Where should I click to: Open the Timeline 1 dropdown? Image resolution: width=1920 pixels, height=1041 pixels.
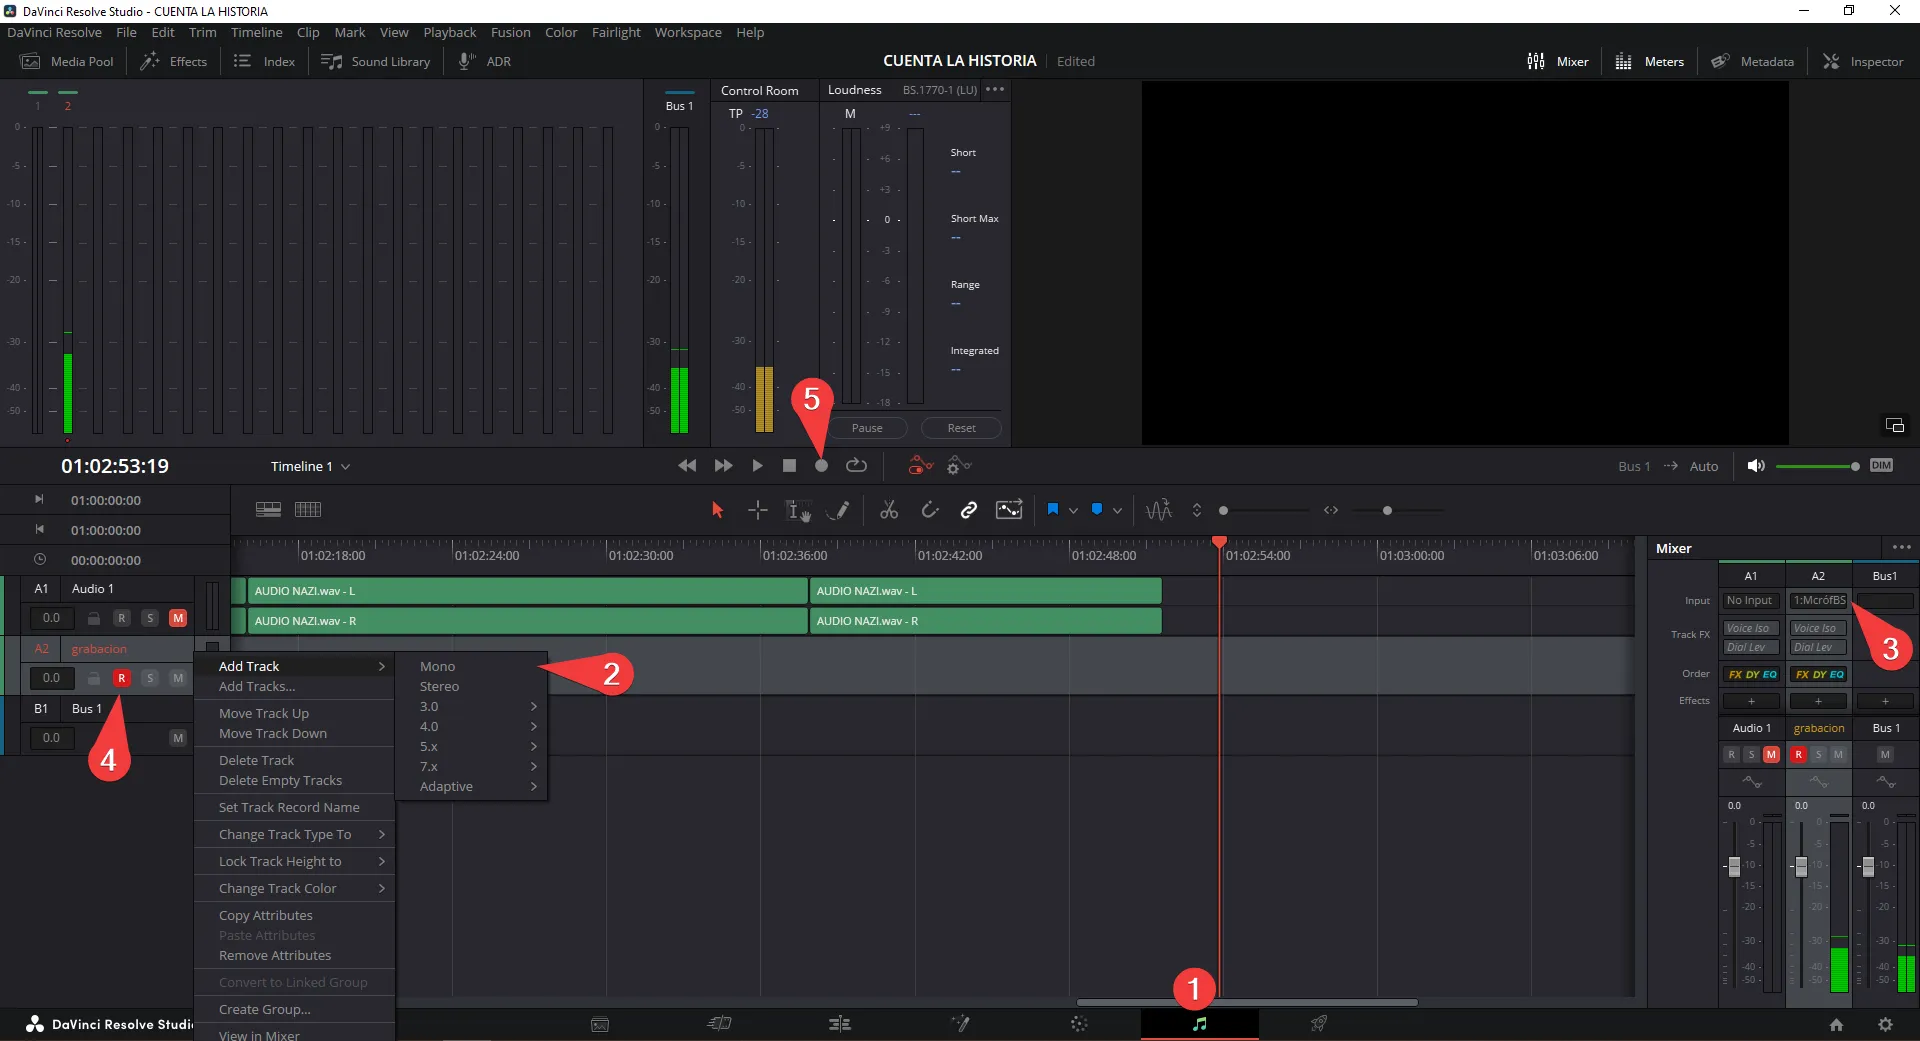tap(310, 466)
